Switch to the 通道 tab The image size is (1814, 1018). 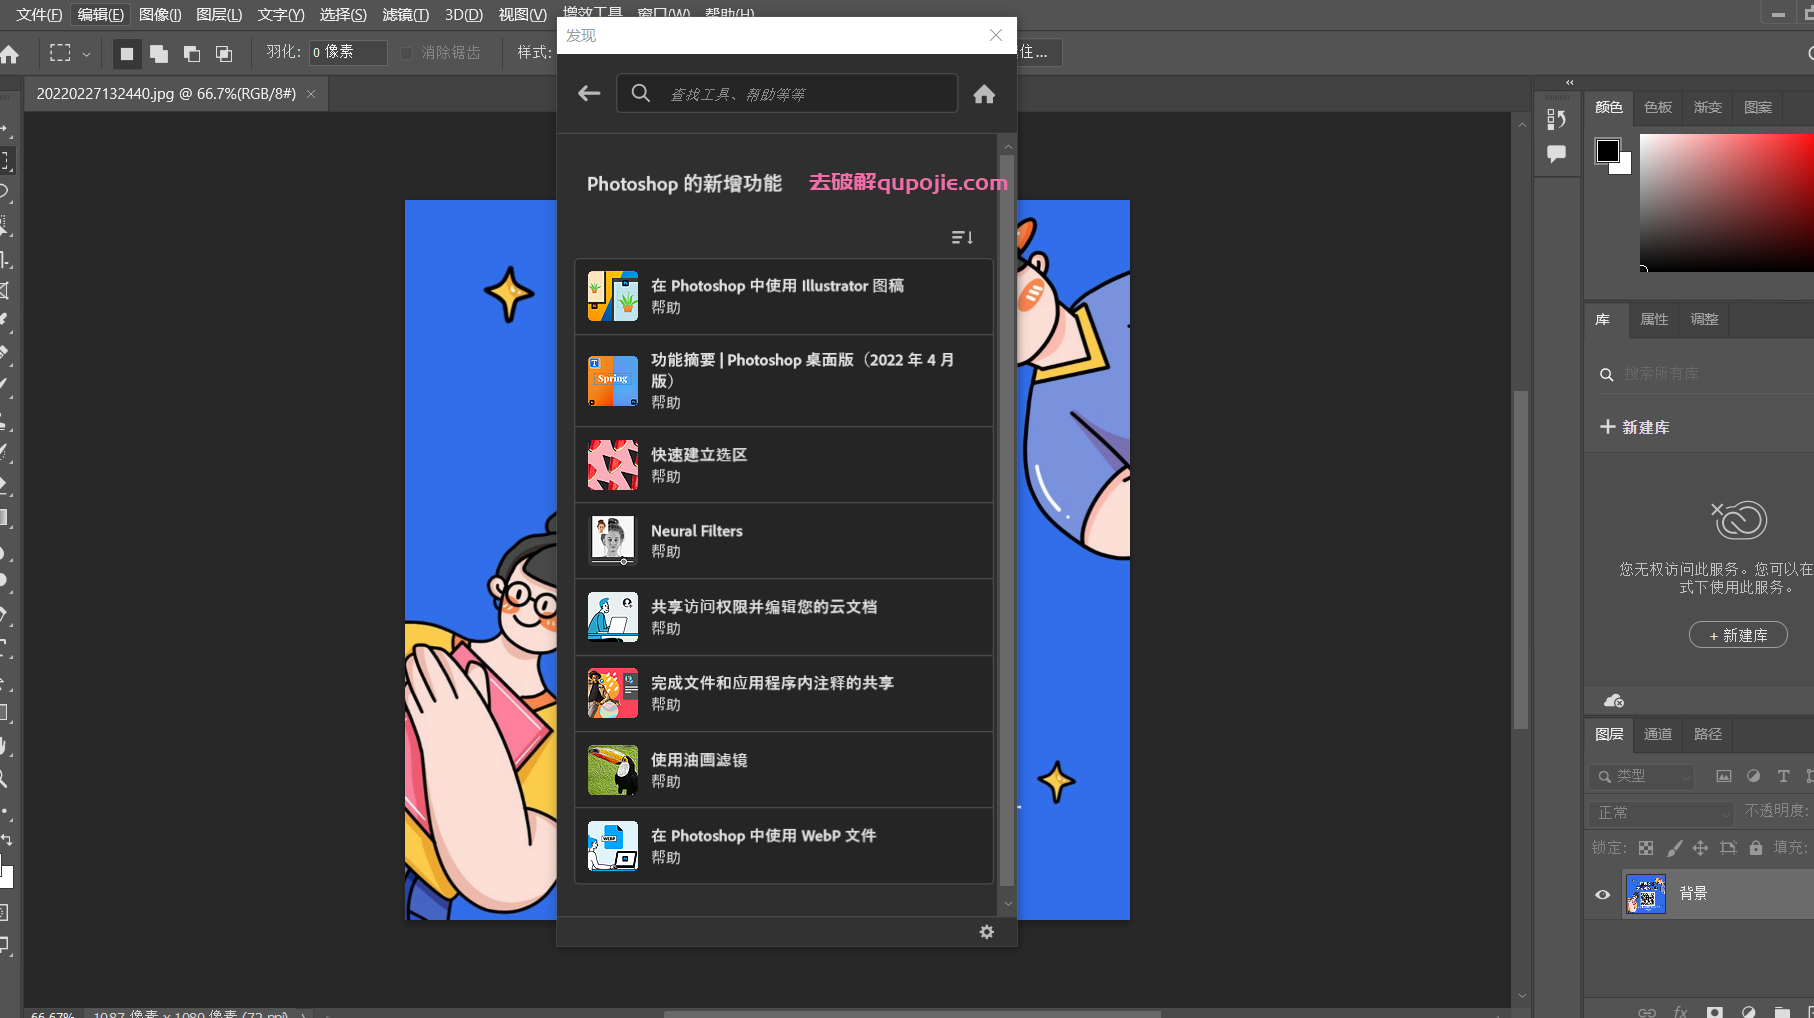coord(1658,734)
